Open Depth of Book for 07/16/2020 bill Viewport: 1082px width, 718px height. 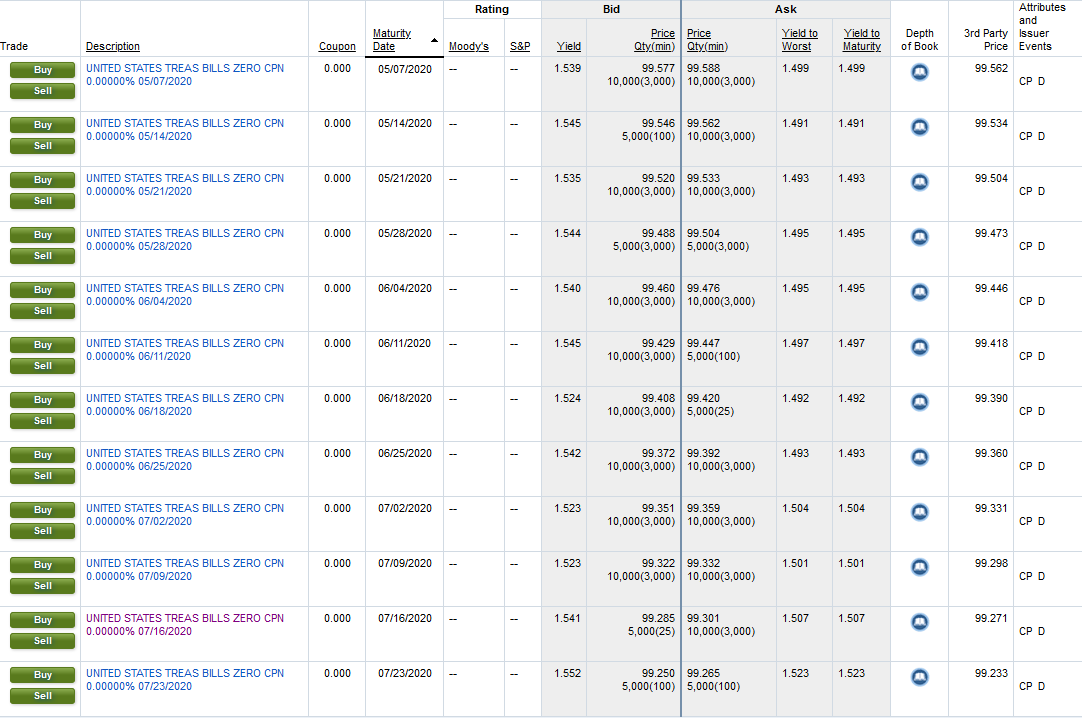[919, 622]
